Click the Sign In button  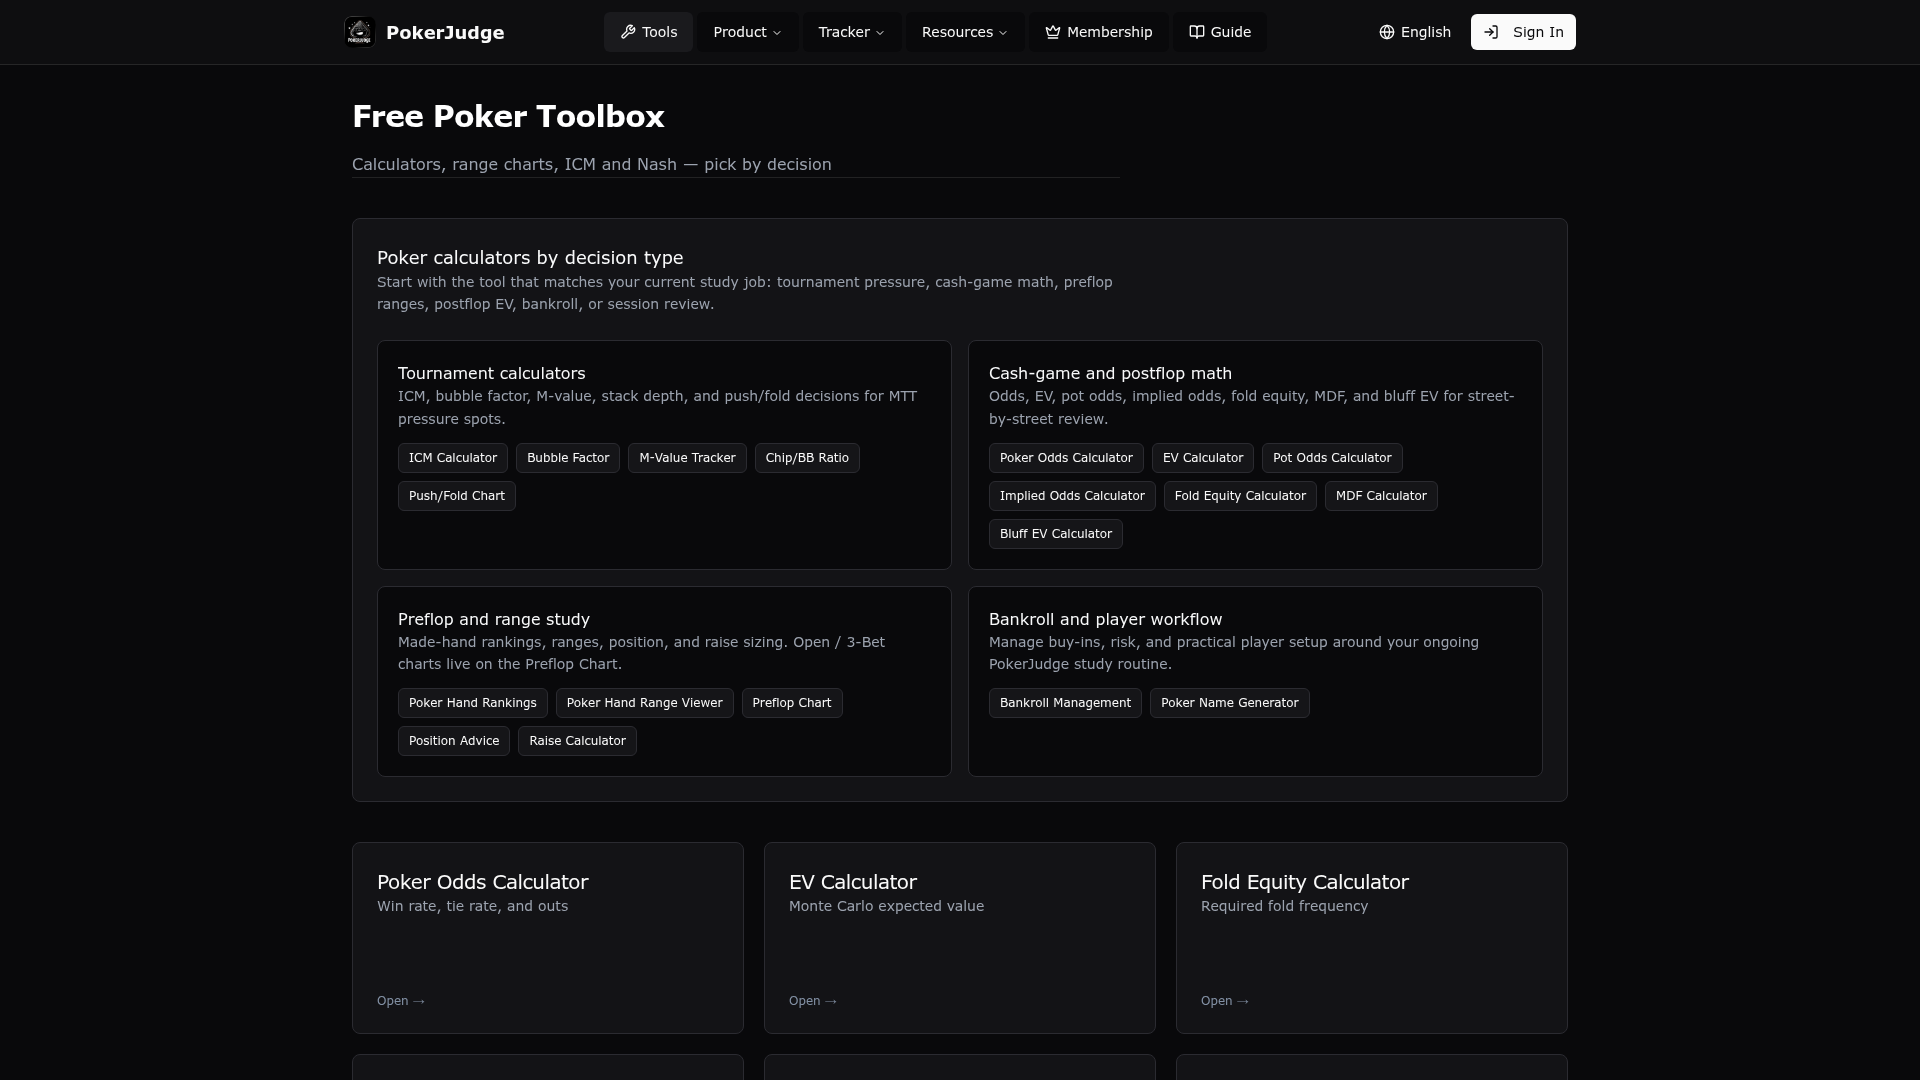[1523, 32]
